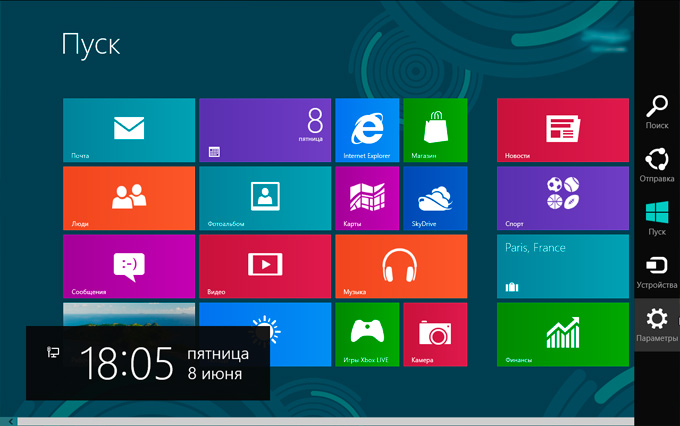Open the Почта mail tile
The height and width of the screenshot is (426, 680).
pyautogui.click(x=128, y=130)
